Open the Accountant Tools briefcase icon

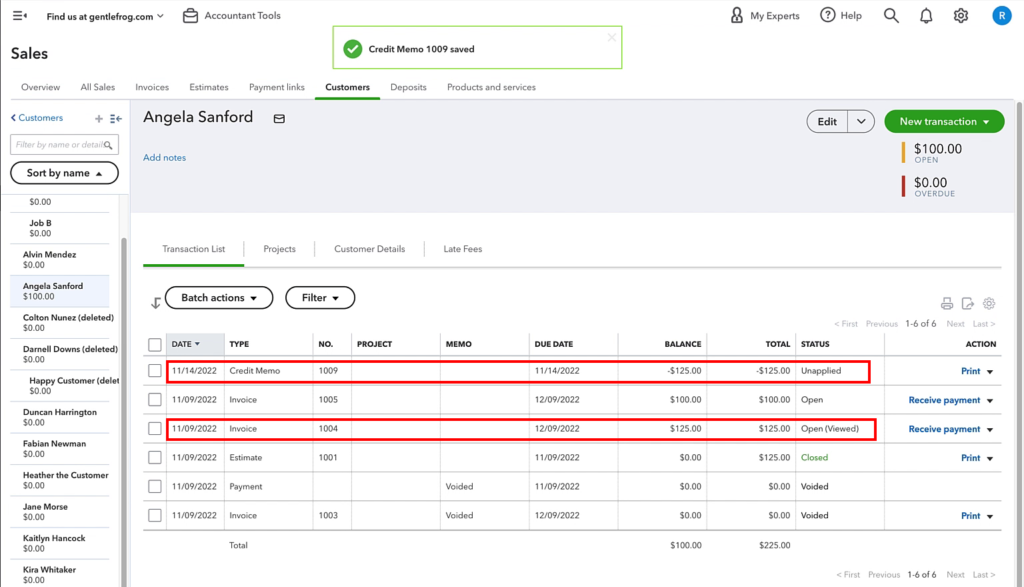(x=190, y=15)
